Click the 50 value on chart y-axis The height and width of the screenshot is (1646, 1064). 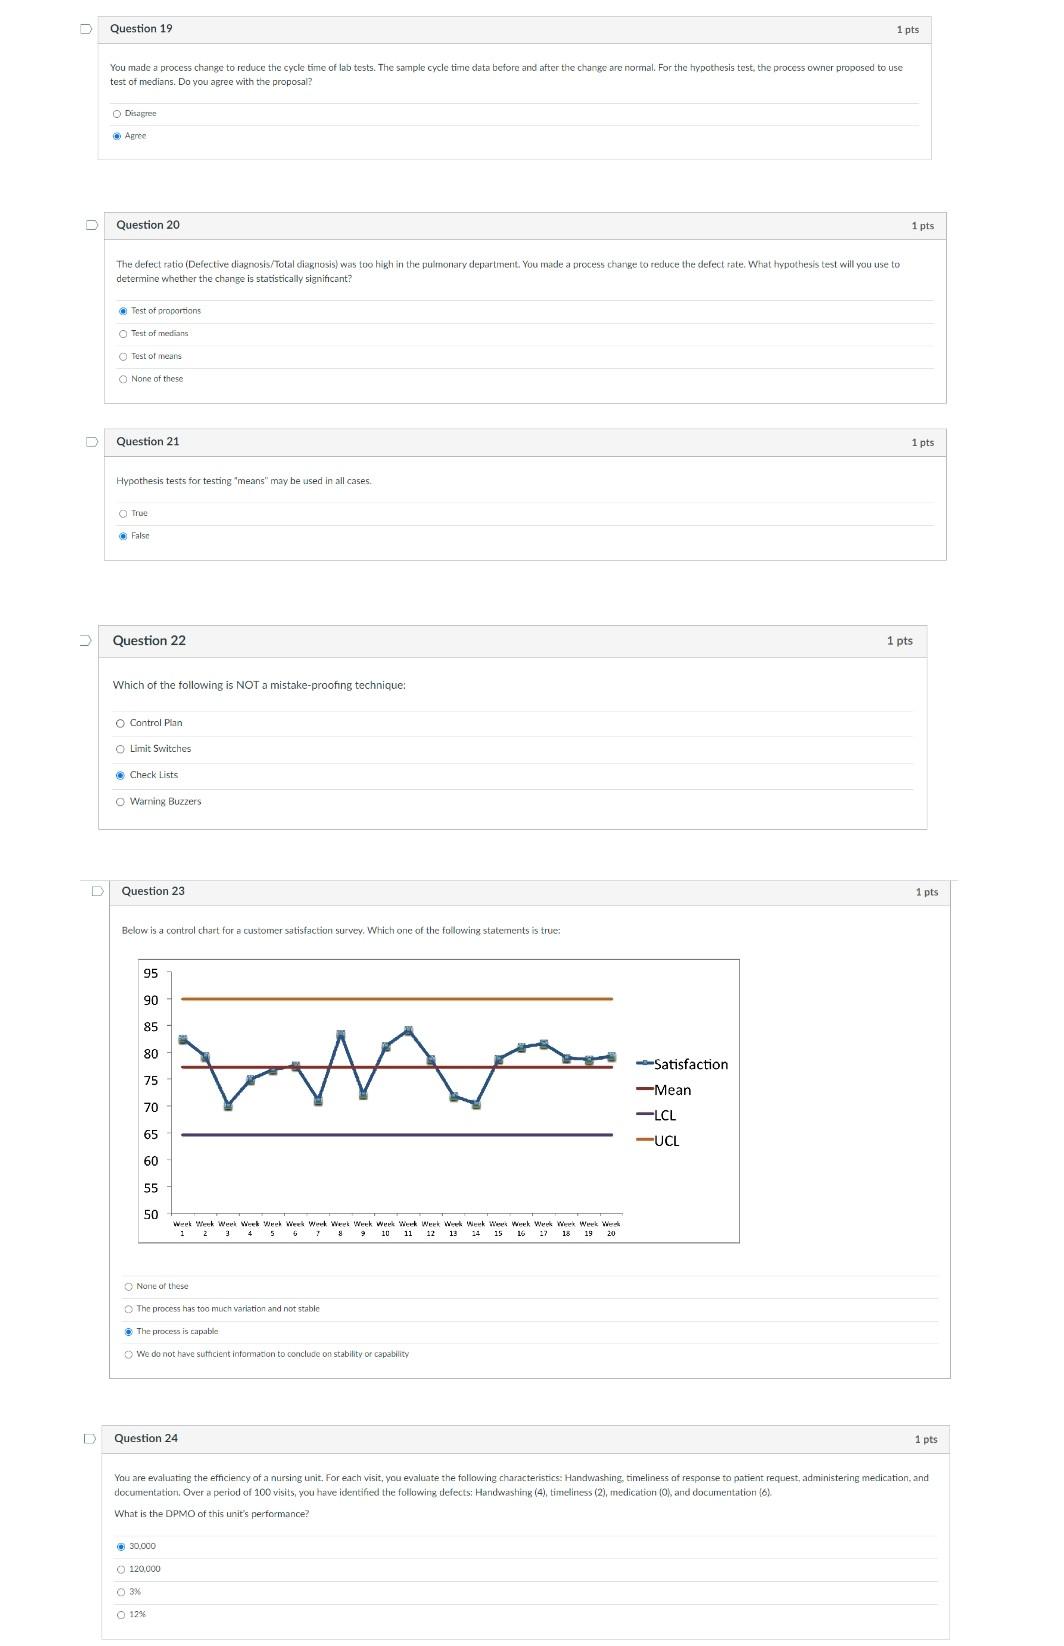click(150, 1214)
